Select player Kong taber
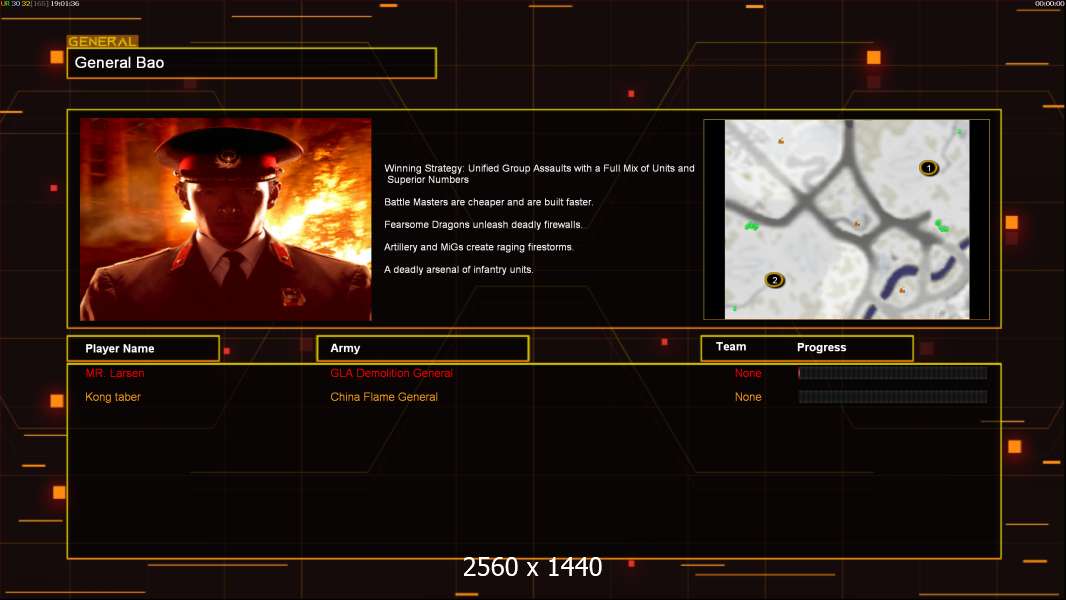The image size is (1066, 600). tap(113, 397)
